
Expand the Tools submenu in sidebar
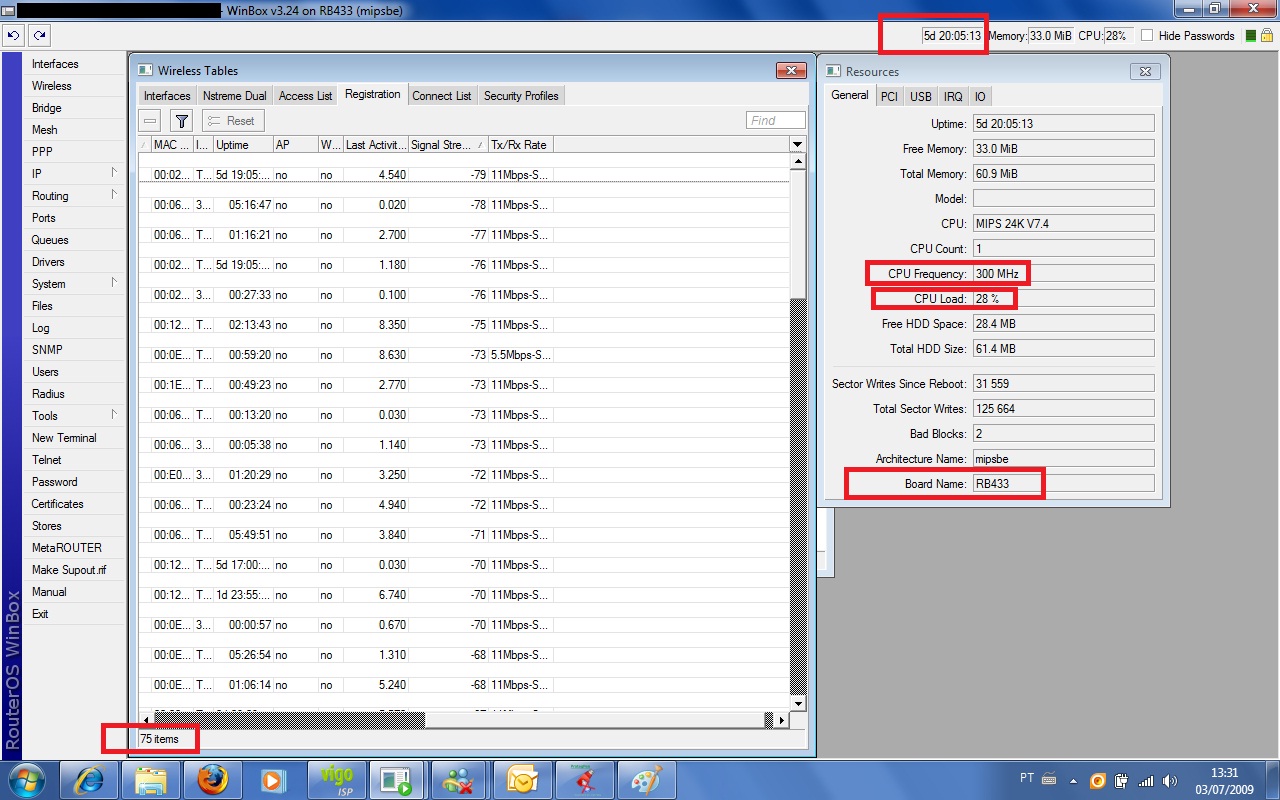click(114, 415)
